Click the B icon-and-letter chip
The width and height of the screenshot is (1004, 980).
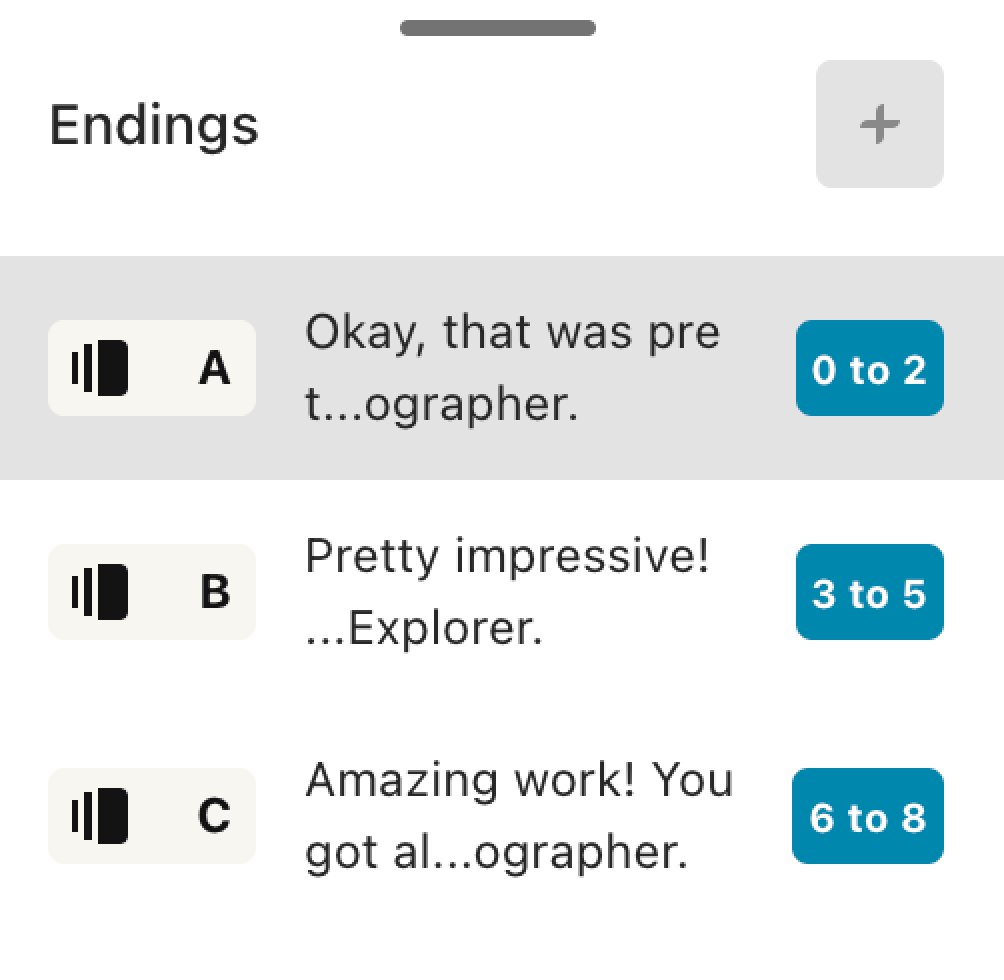pyautogui.click(x=152, y=592)
